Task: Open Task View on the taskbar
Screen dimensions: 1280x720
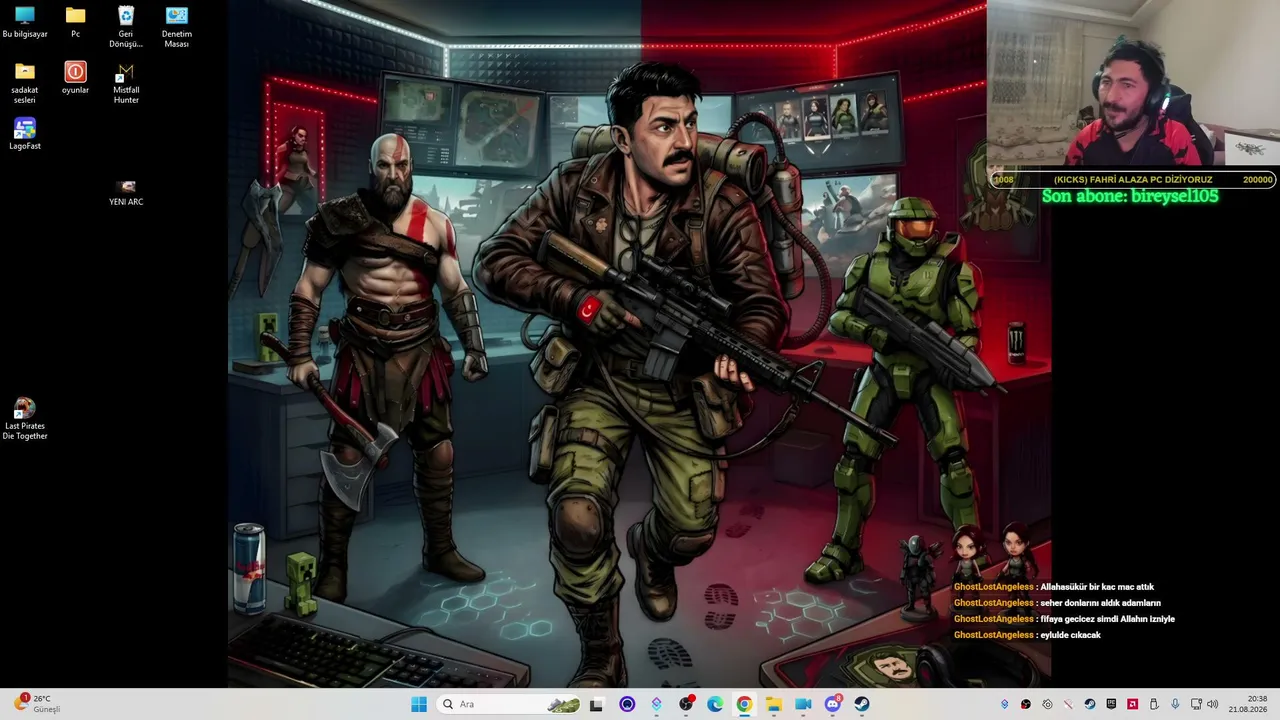Action: (x=596, y=704)
